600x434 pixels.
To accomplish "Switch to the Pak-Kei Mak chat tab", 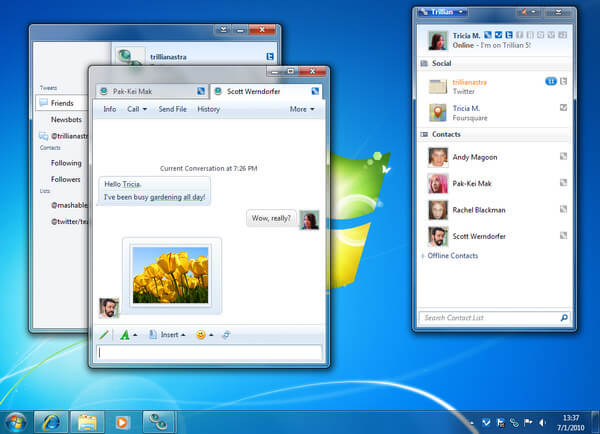I will click(x=152, y=91).
